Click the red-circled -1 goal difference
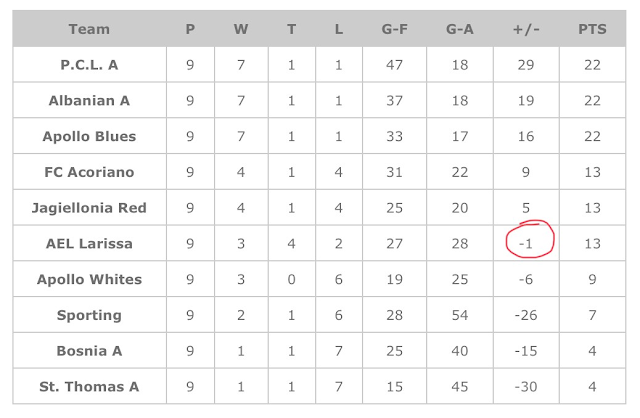The width and height of the screenshot is (640, 418). (x=525, y=244)
